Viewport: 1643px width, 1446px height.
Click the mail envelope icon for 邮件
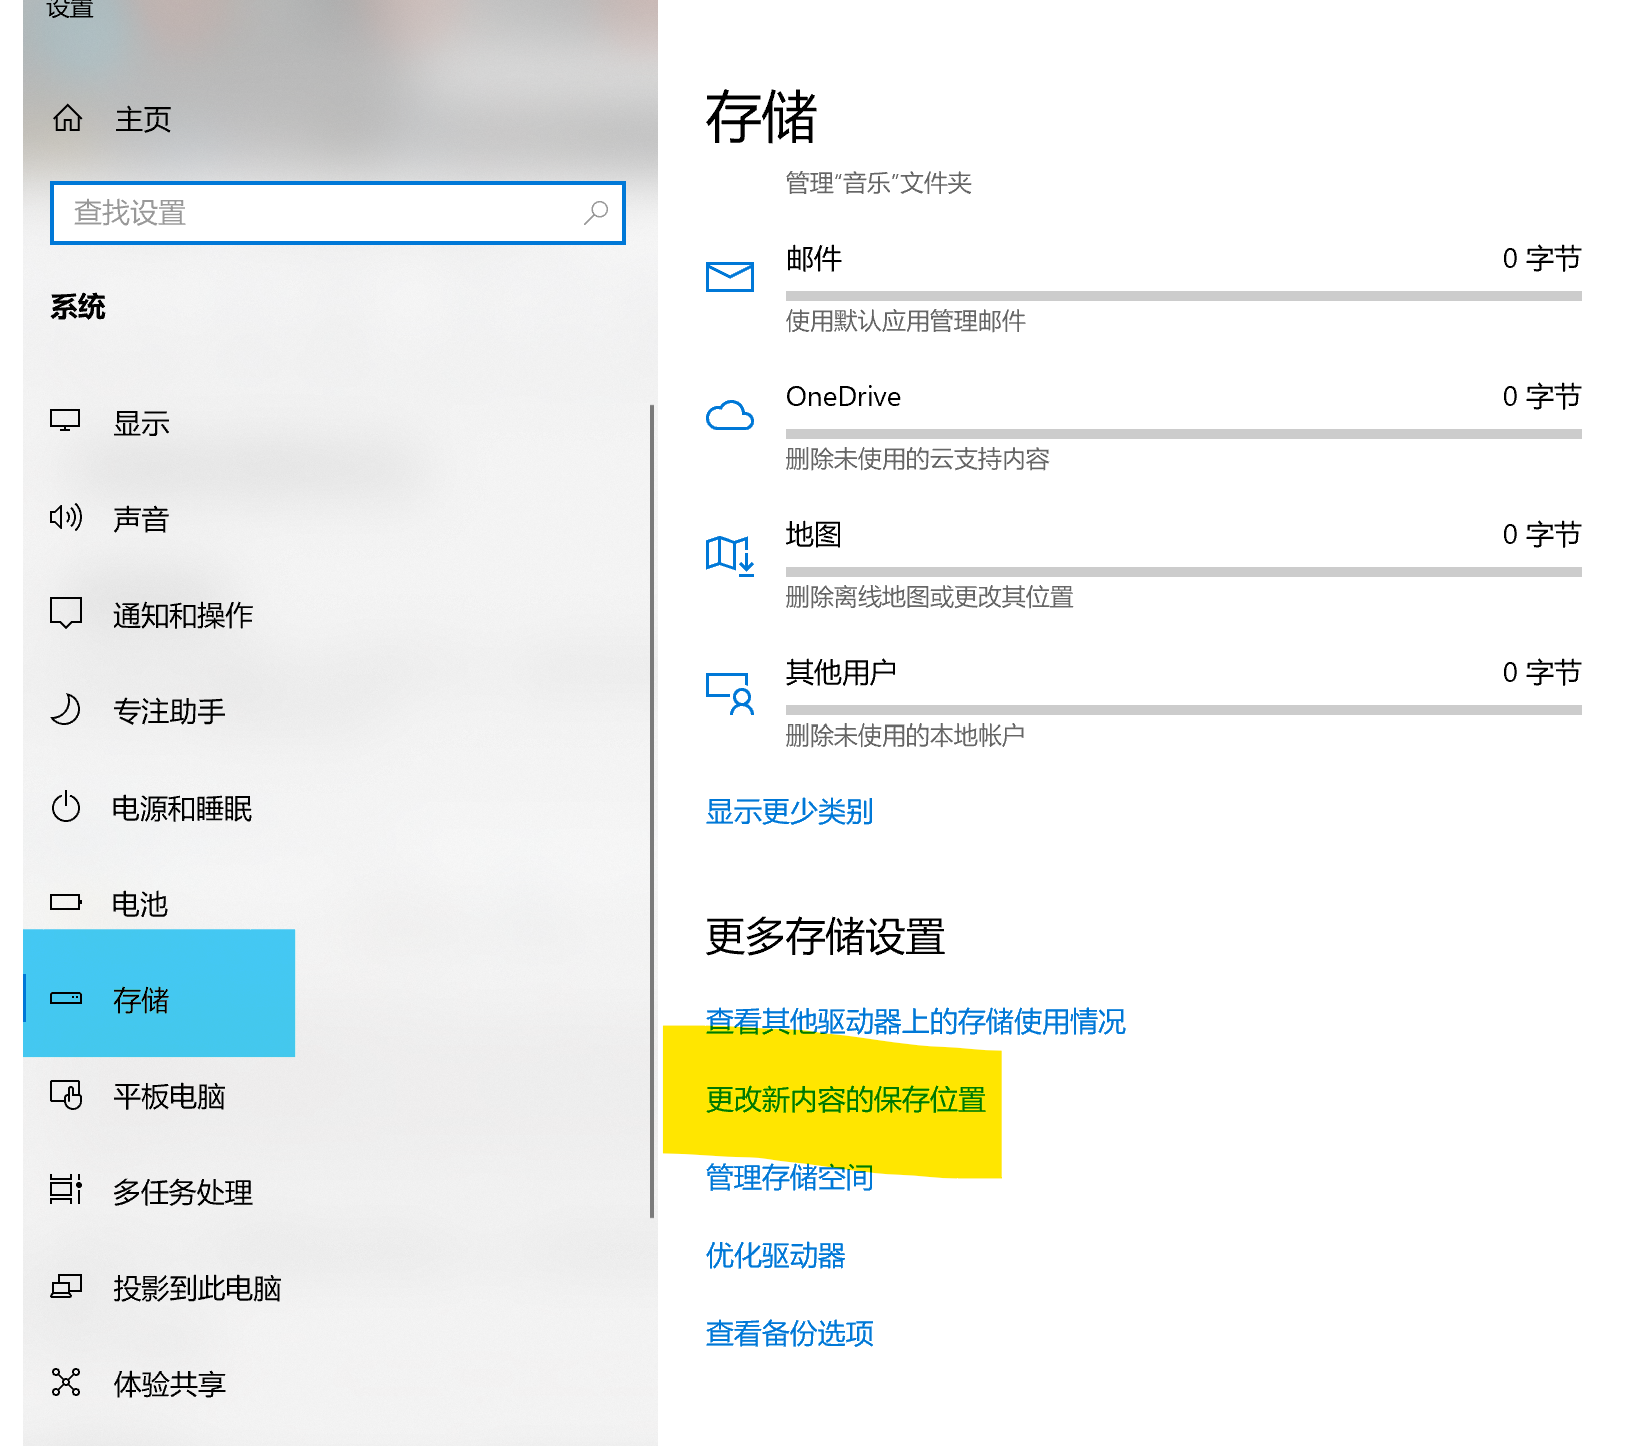[730, 277]
